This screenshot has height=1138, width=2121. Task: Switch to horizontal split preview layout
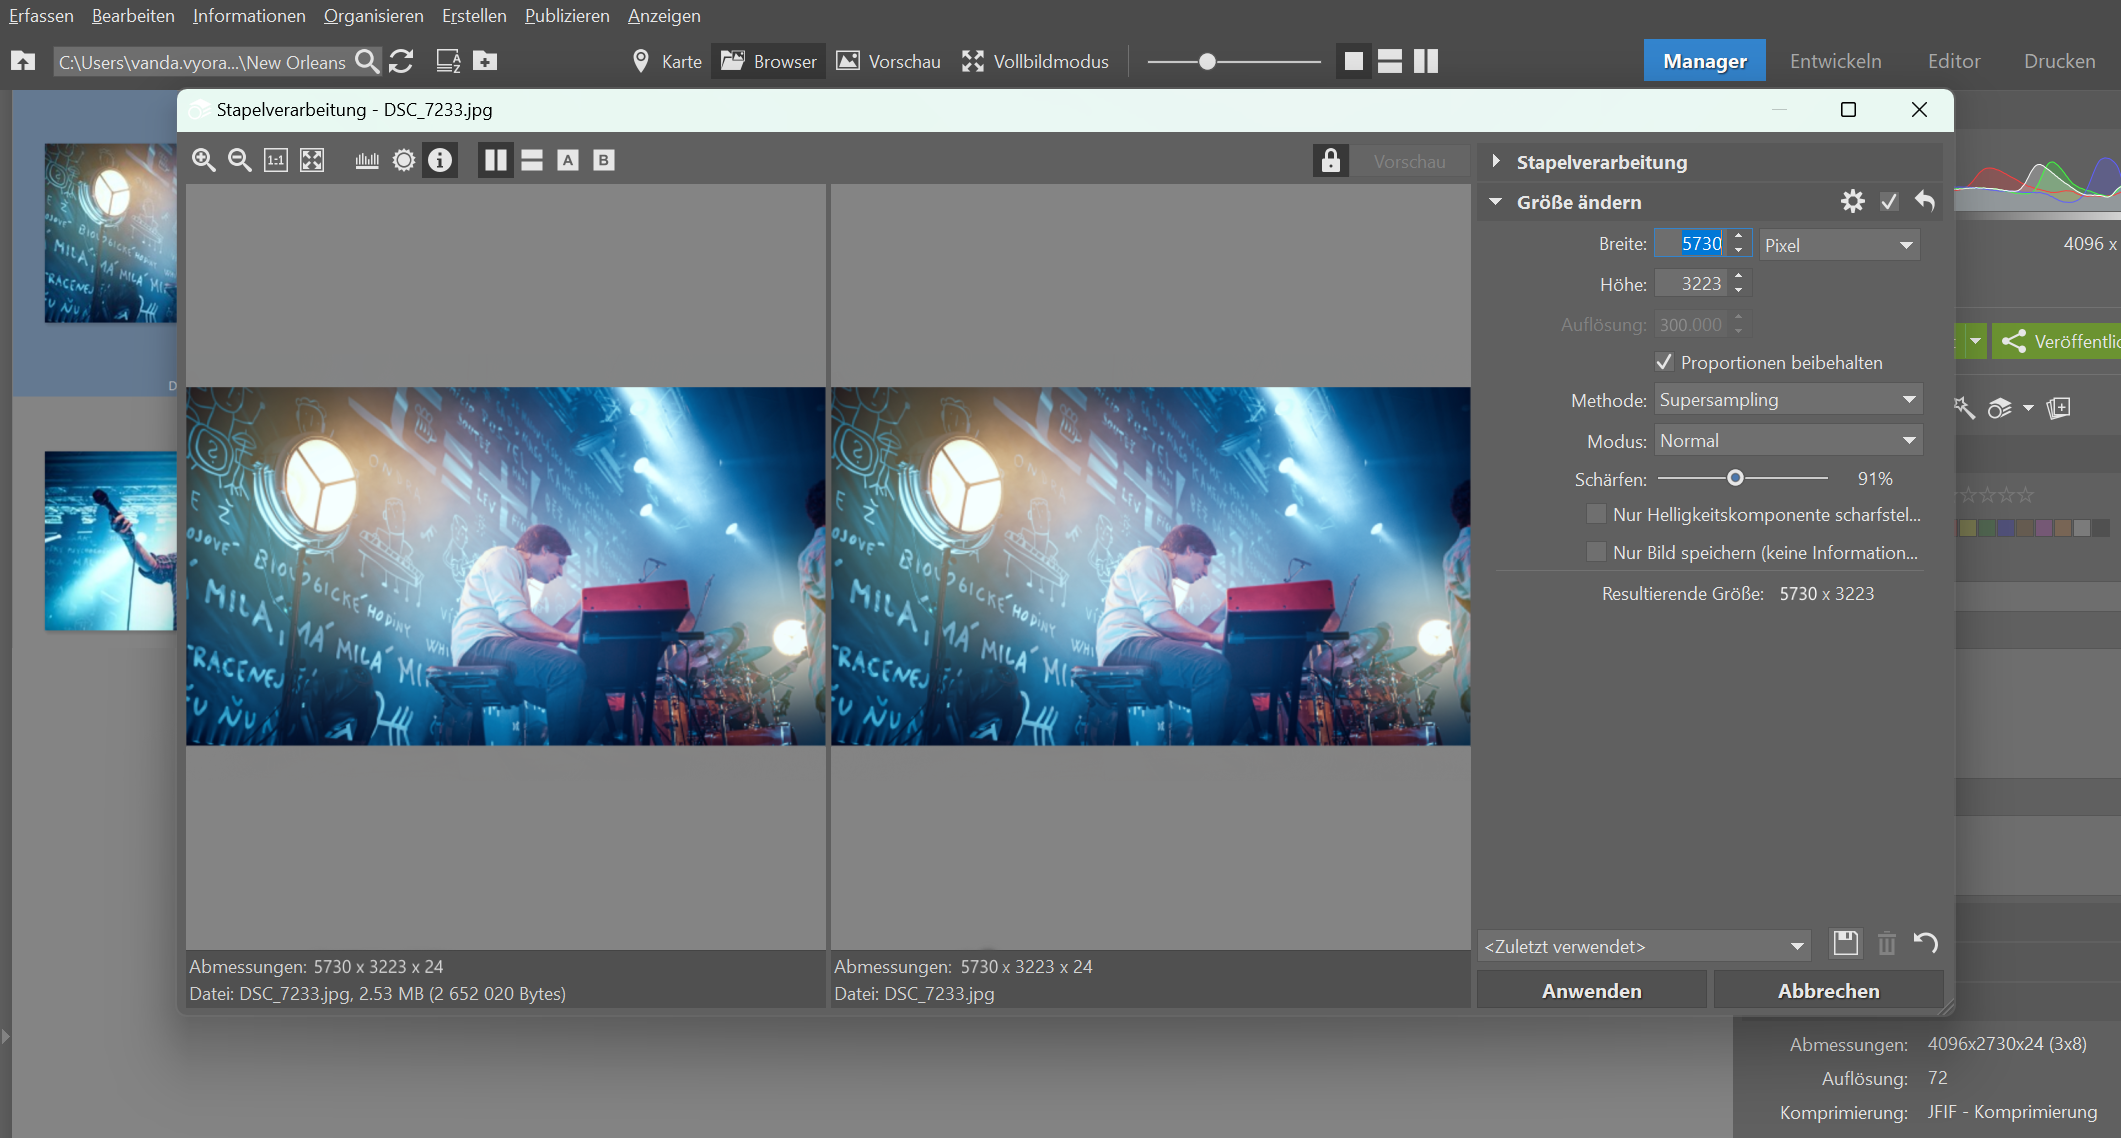[x=532, y=160]
